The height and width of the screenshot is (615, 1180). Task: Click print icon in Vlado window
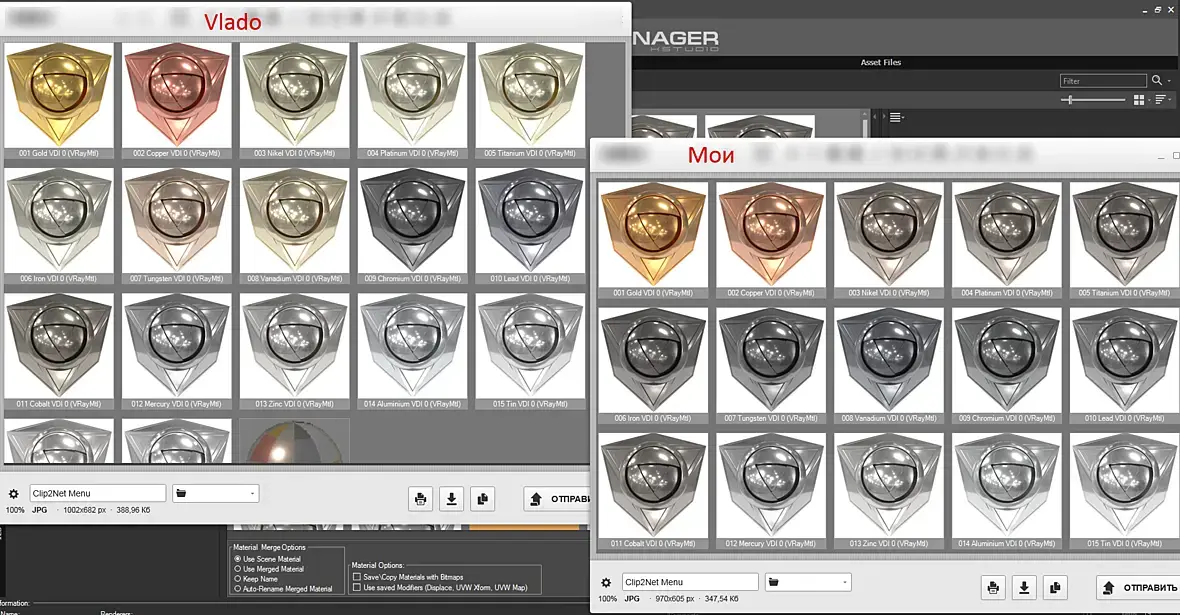tap(421, 498)
